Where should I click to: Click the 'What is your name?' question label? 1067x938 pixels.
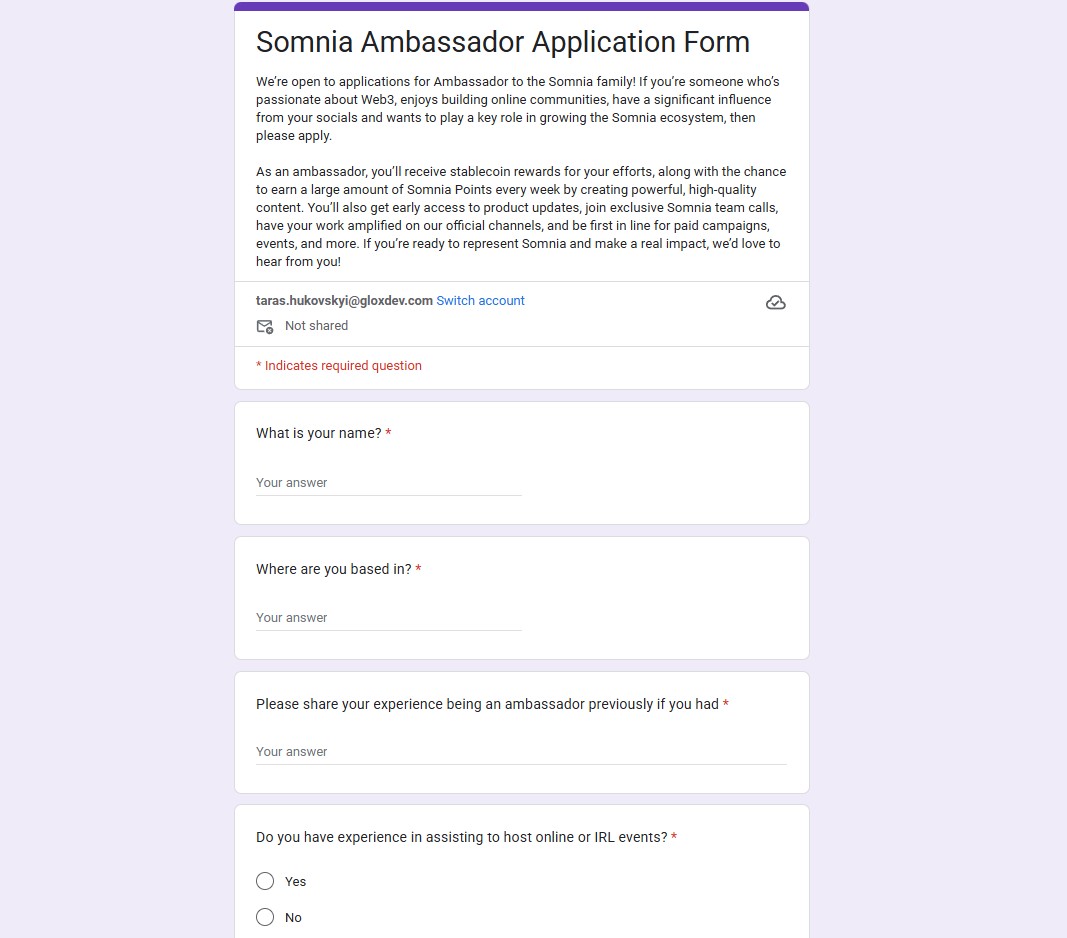(318, 433)
